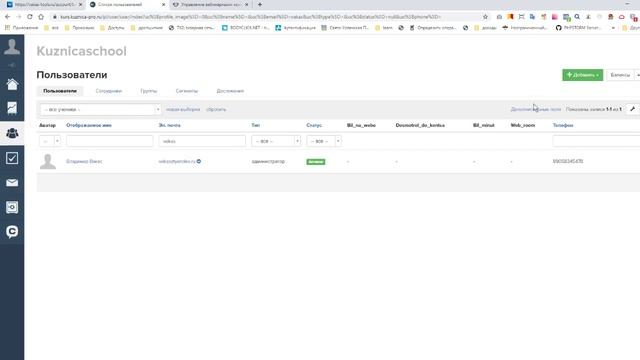Click the user email link in the row
This screenshot has width=640, height=360.
177,161
